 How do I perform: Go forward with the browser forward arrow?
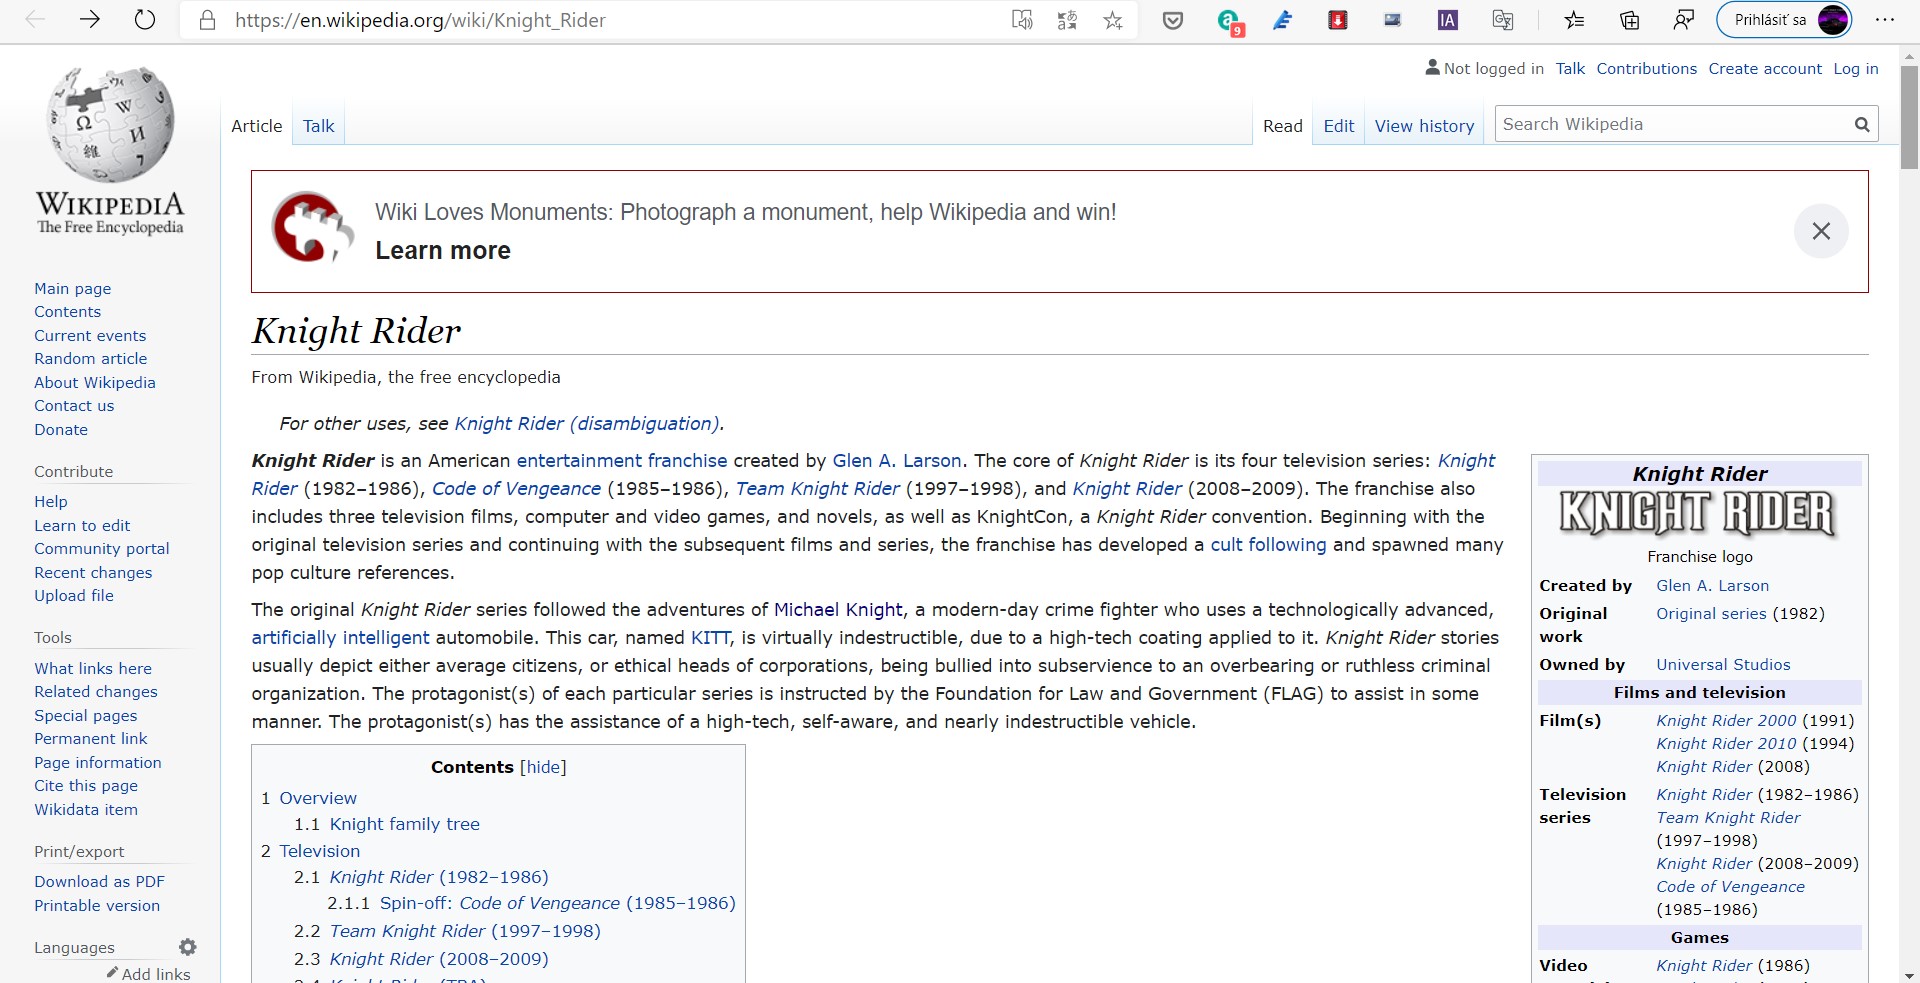tap(90, 20)
